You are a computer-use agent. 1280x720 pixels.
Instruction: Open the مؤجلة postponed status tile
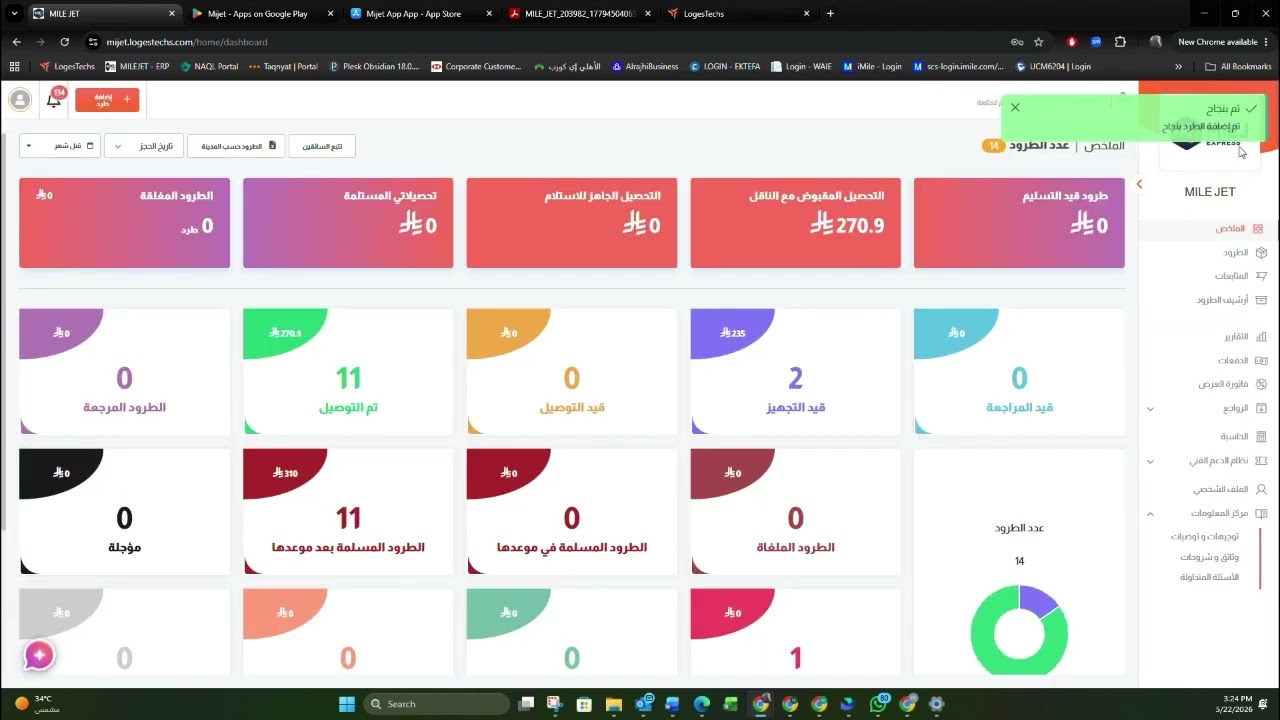tap(124, 512)
